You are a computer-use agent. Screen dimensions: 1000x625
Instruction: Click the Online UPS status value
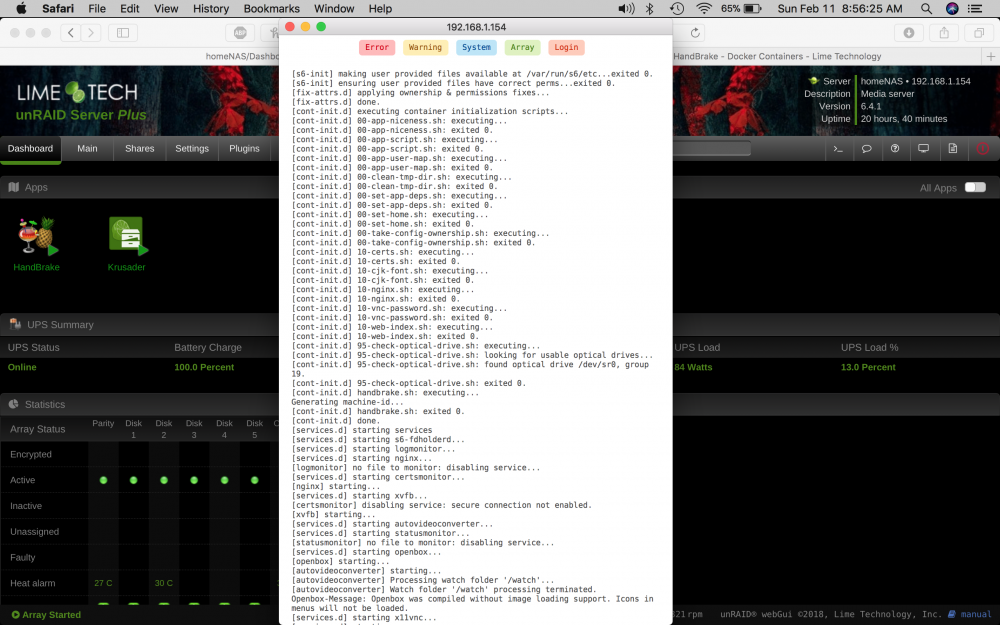[22, 367]
